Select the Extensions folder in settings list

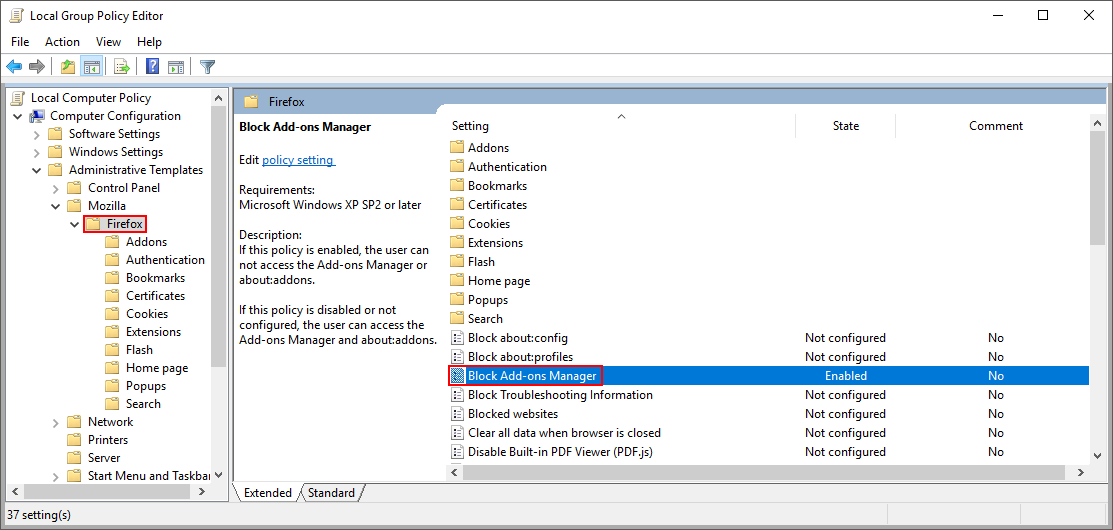pyautogui.click(x=495, y=243)
